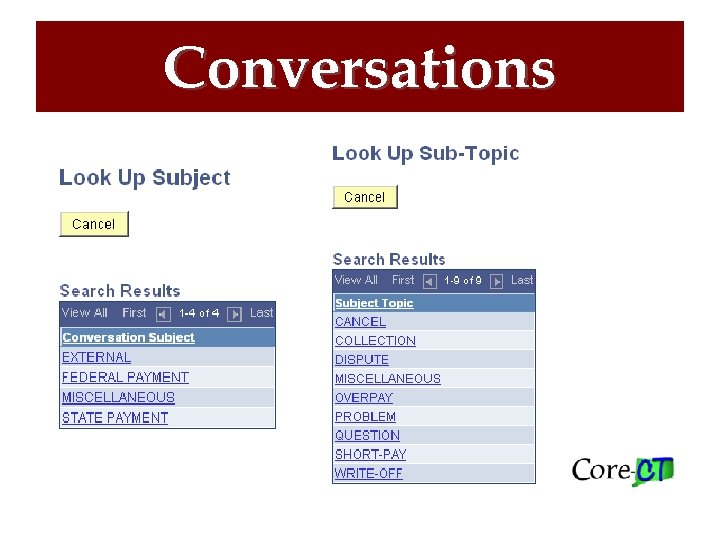Select EXTERNAL conversation subject
The width and height of the screenshot is (720, 540).
[x=96, y=357]
